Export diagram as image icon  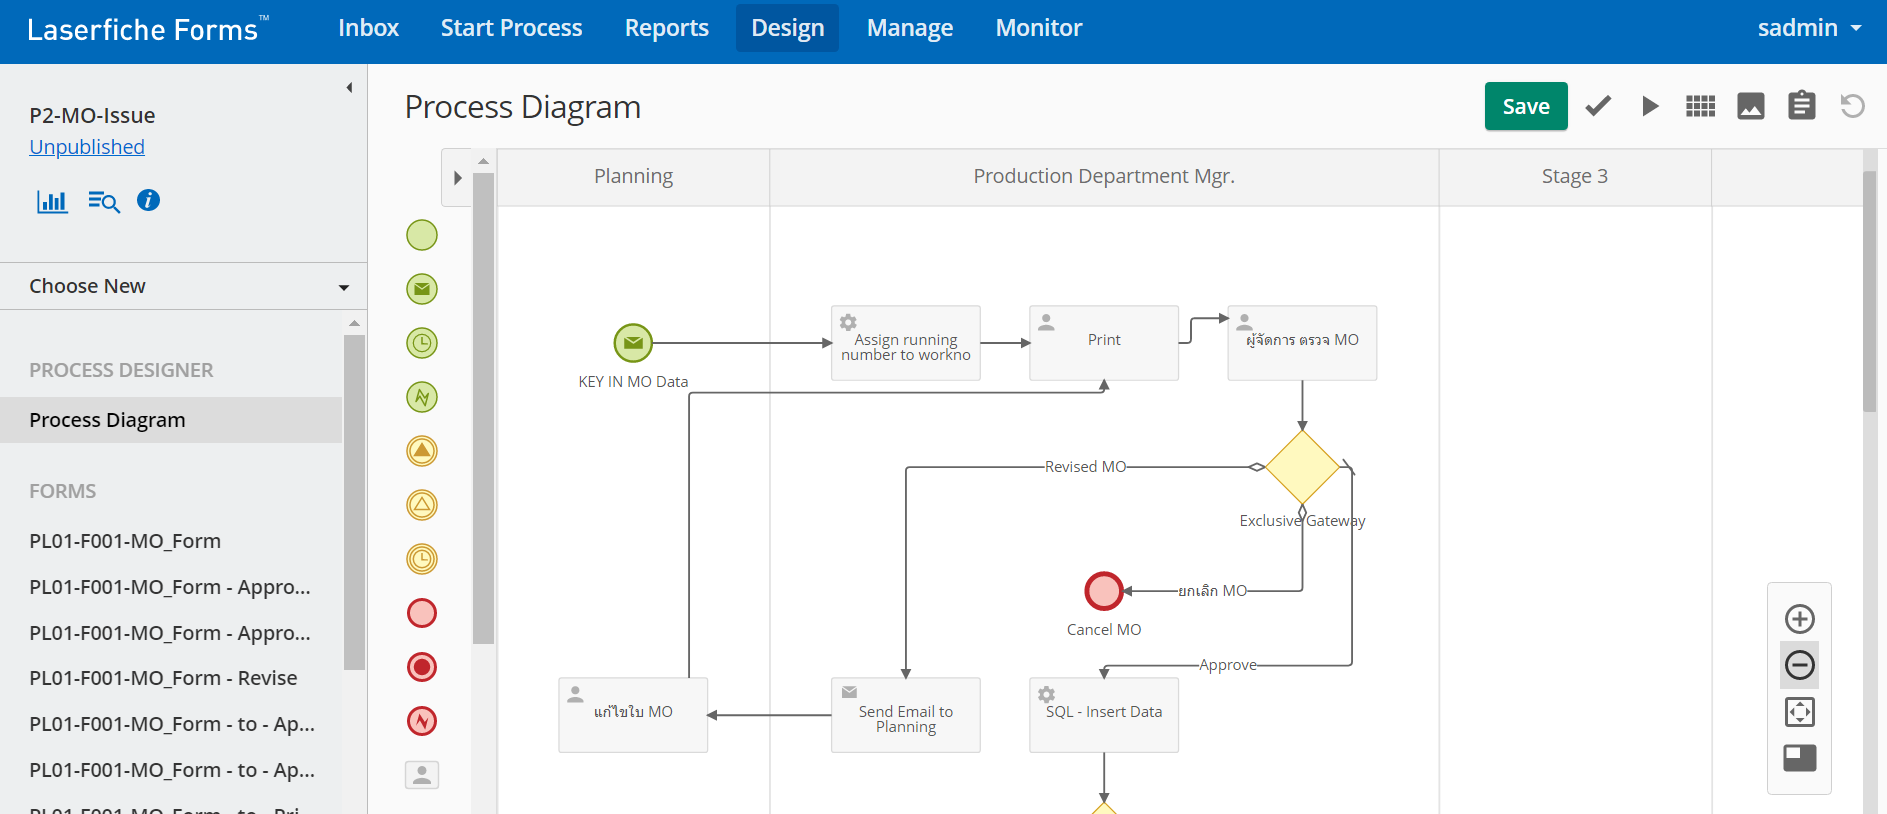1751,106
